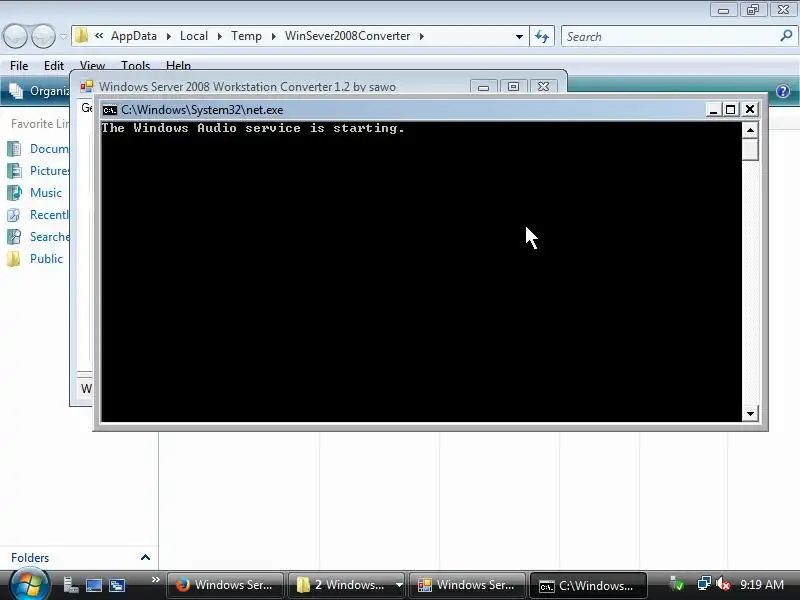Expand the quick launch overflow chevron
This screenshot has width=800, height=600.
click(156, 580)
